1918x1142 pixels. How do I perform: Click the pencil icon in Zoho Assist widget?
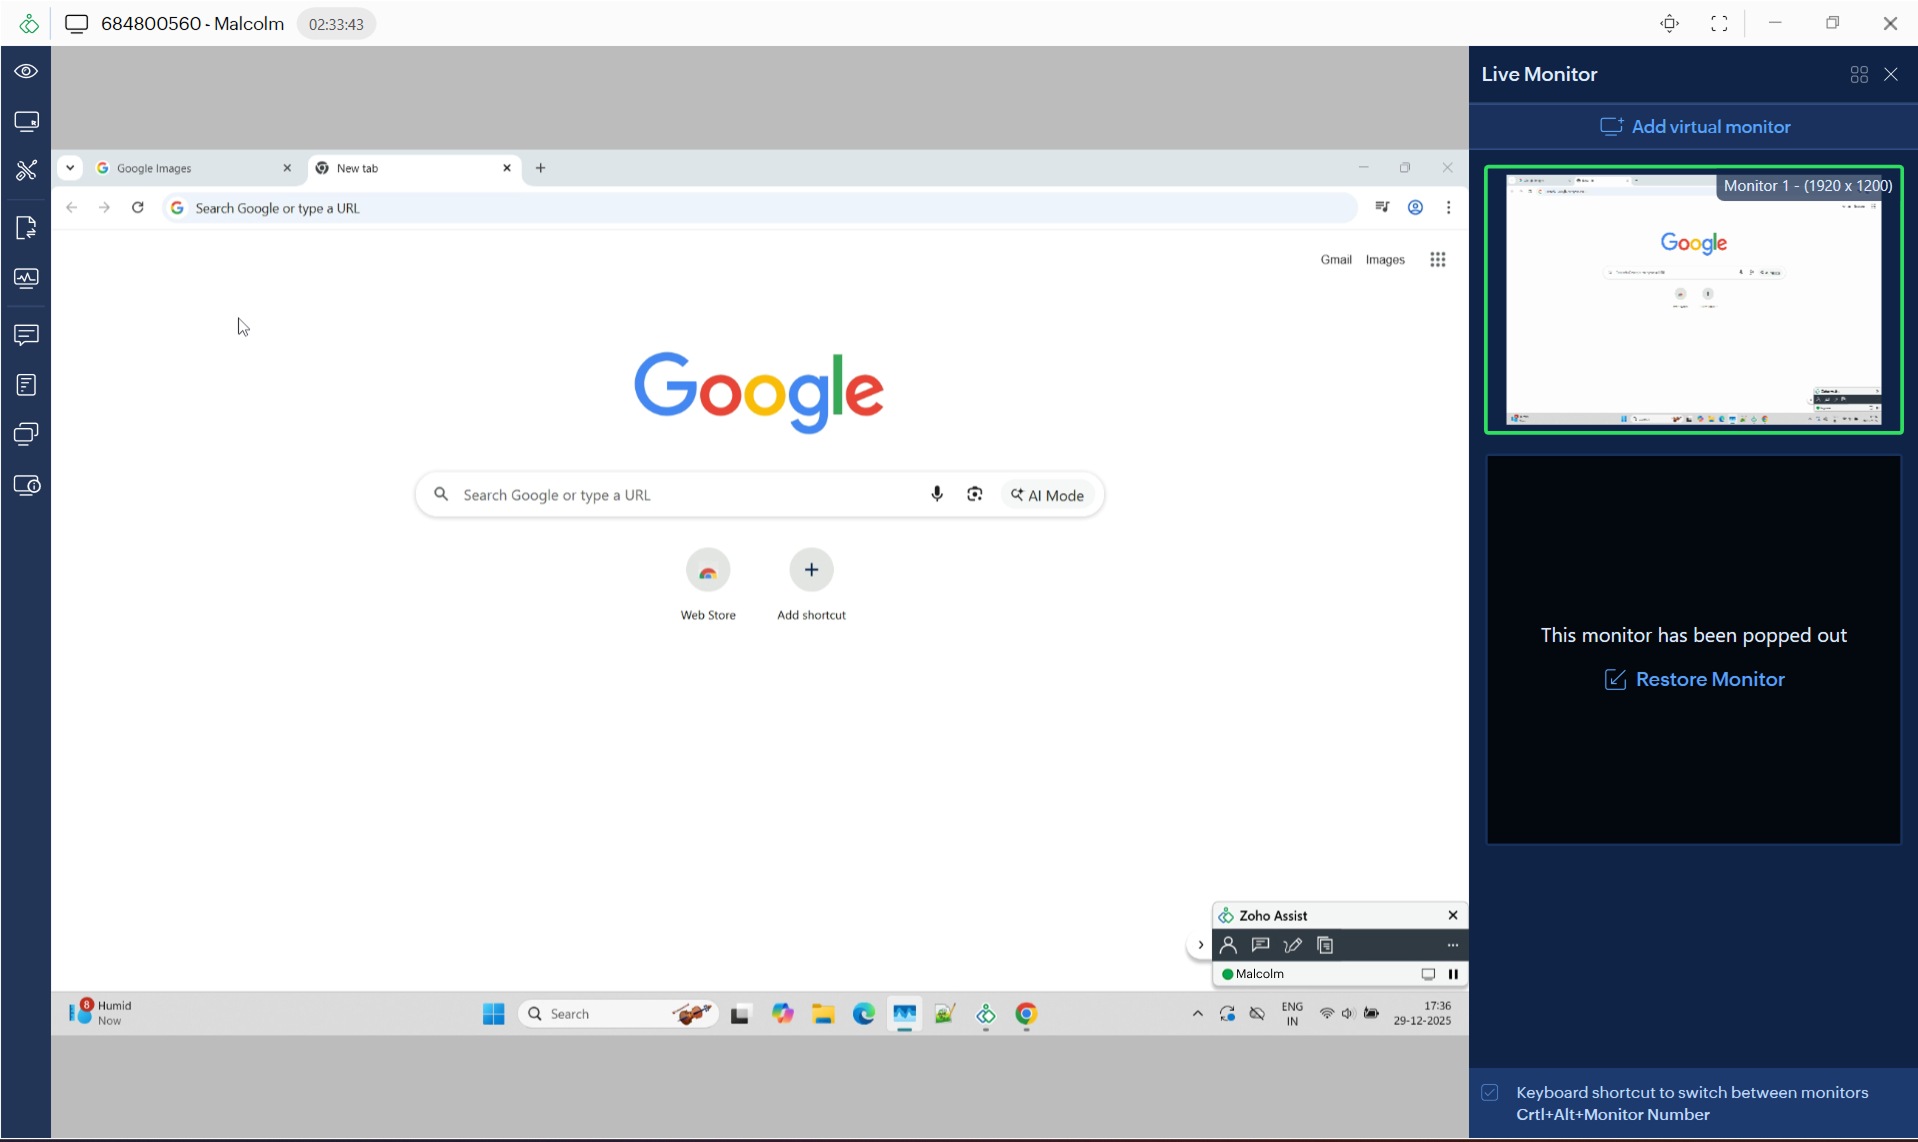pyautogui.click(x=1293, y=945)
